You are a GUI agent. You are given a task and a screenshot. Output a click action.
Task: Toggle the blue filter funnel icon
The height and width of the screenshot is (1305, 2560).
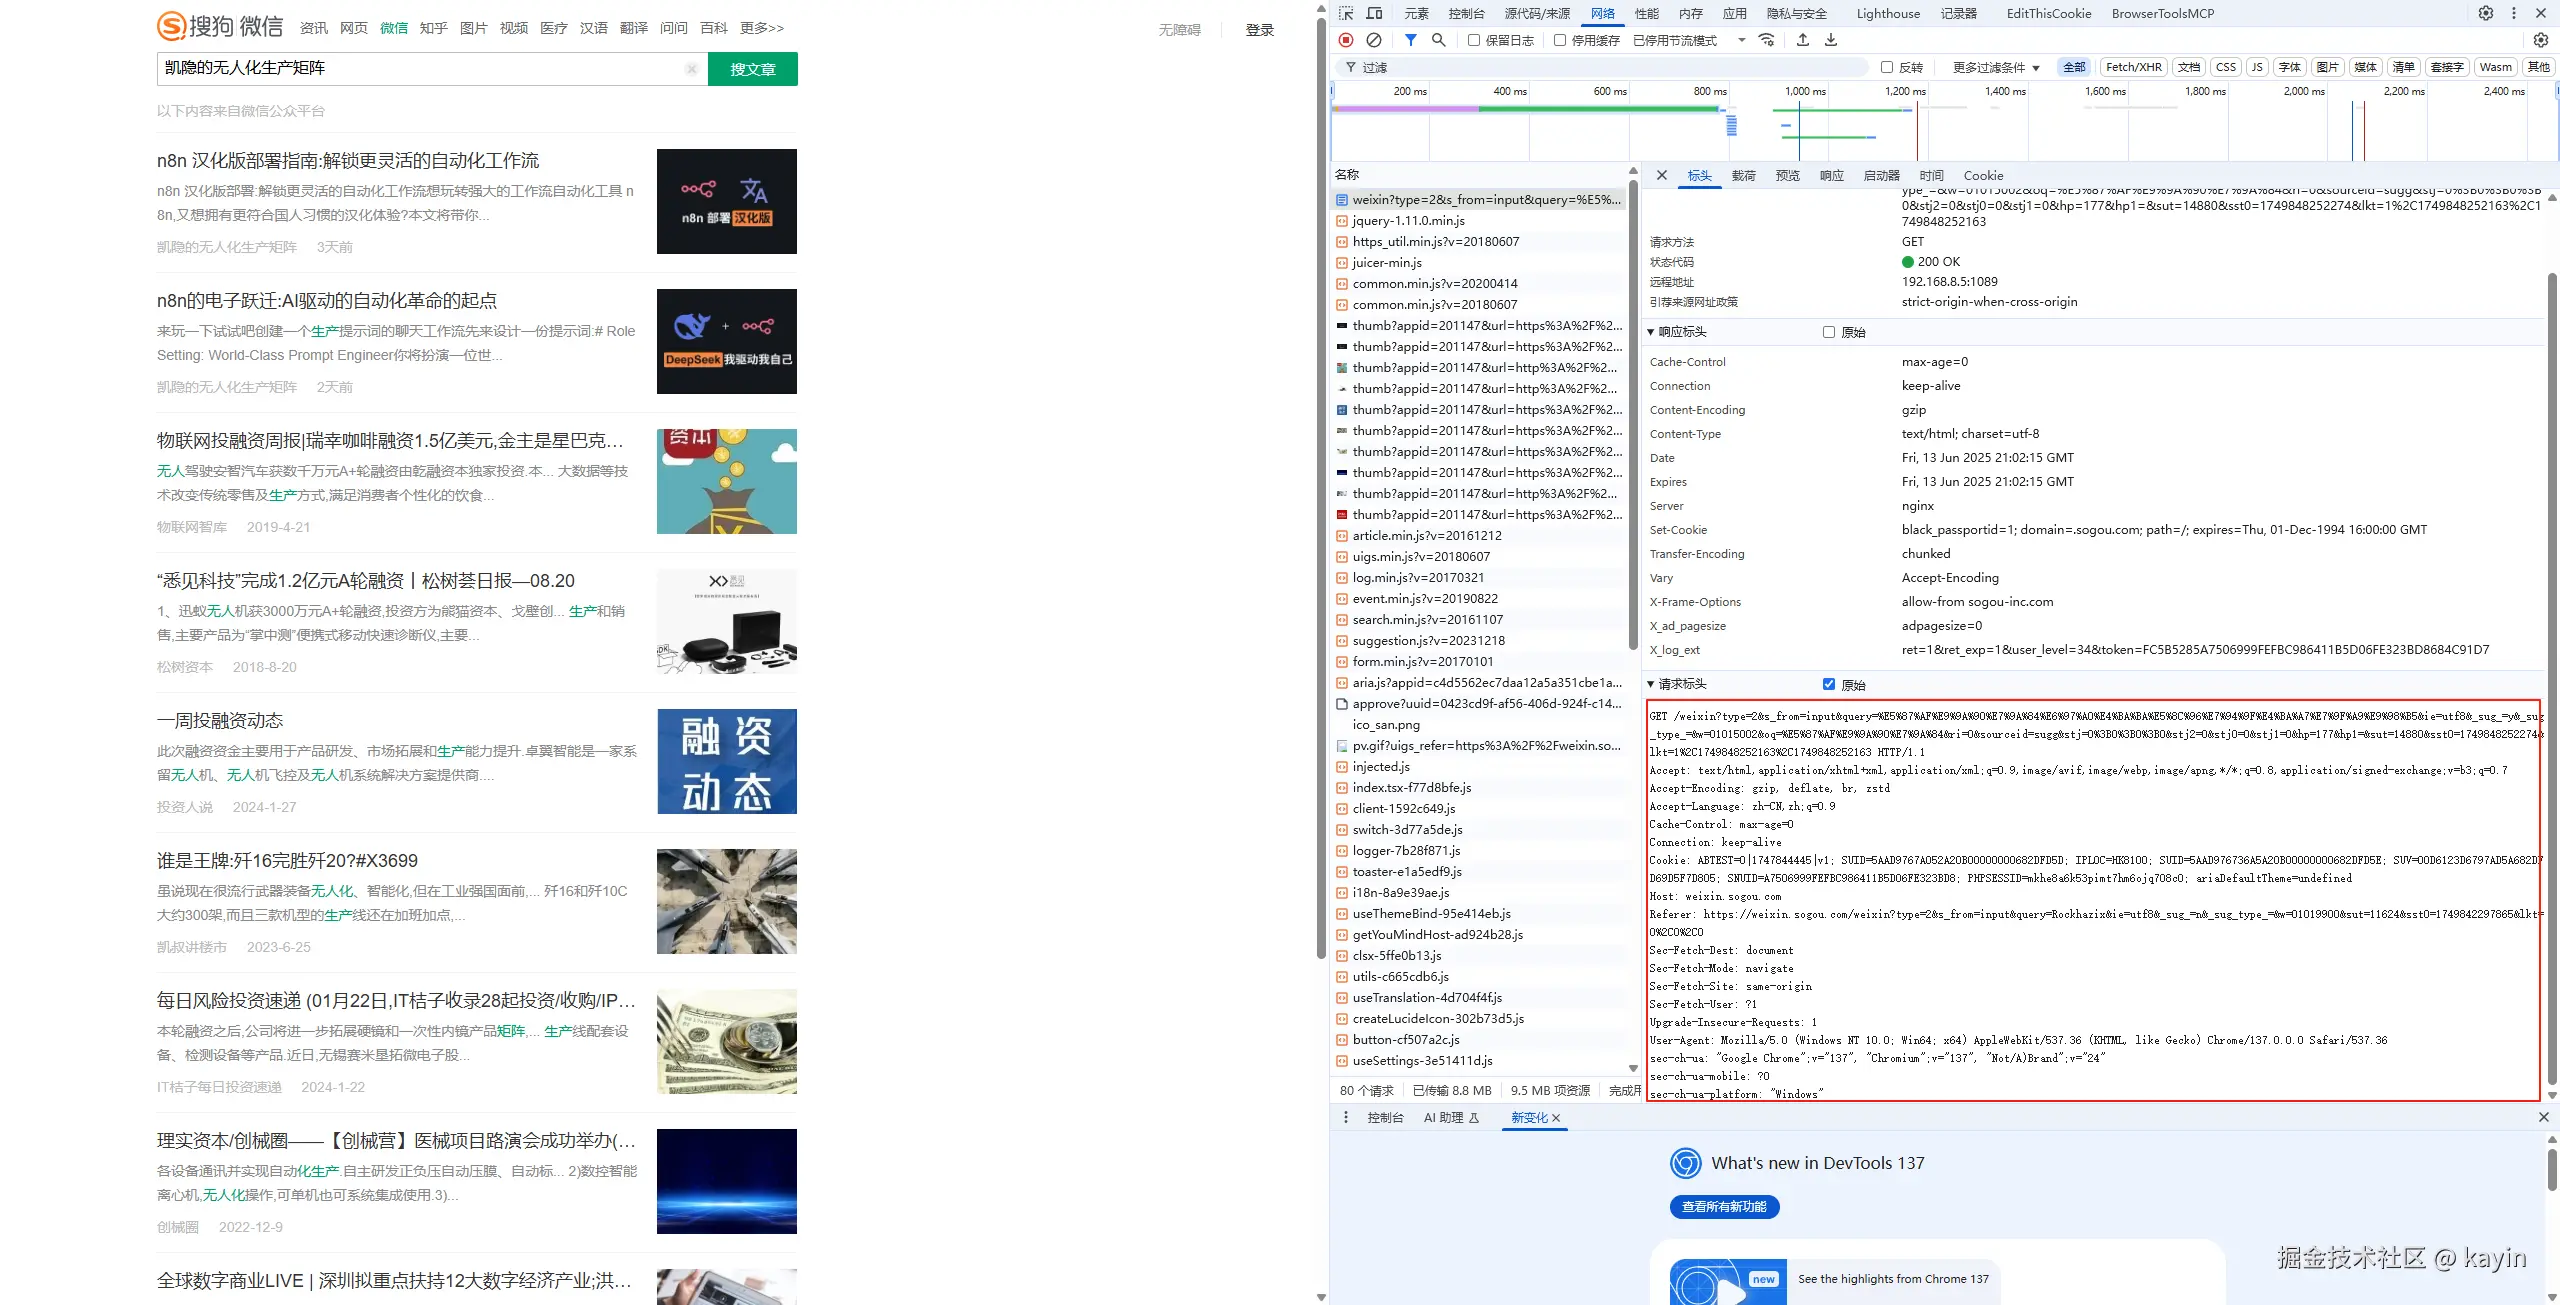click(x=1410, y=40)
